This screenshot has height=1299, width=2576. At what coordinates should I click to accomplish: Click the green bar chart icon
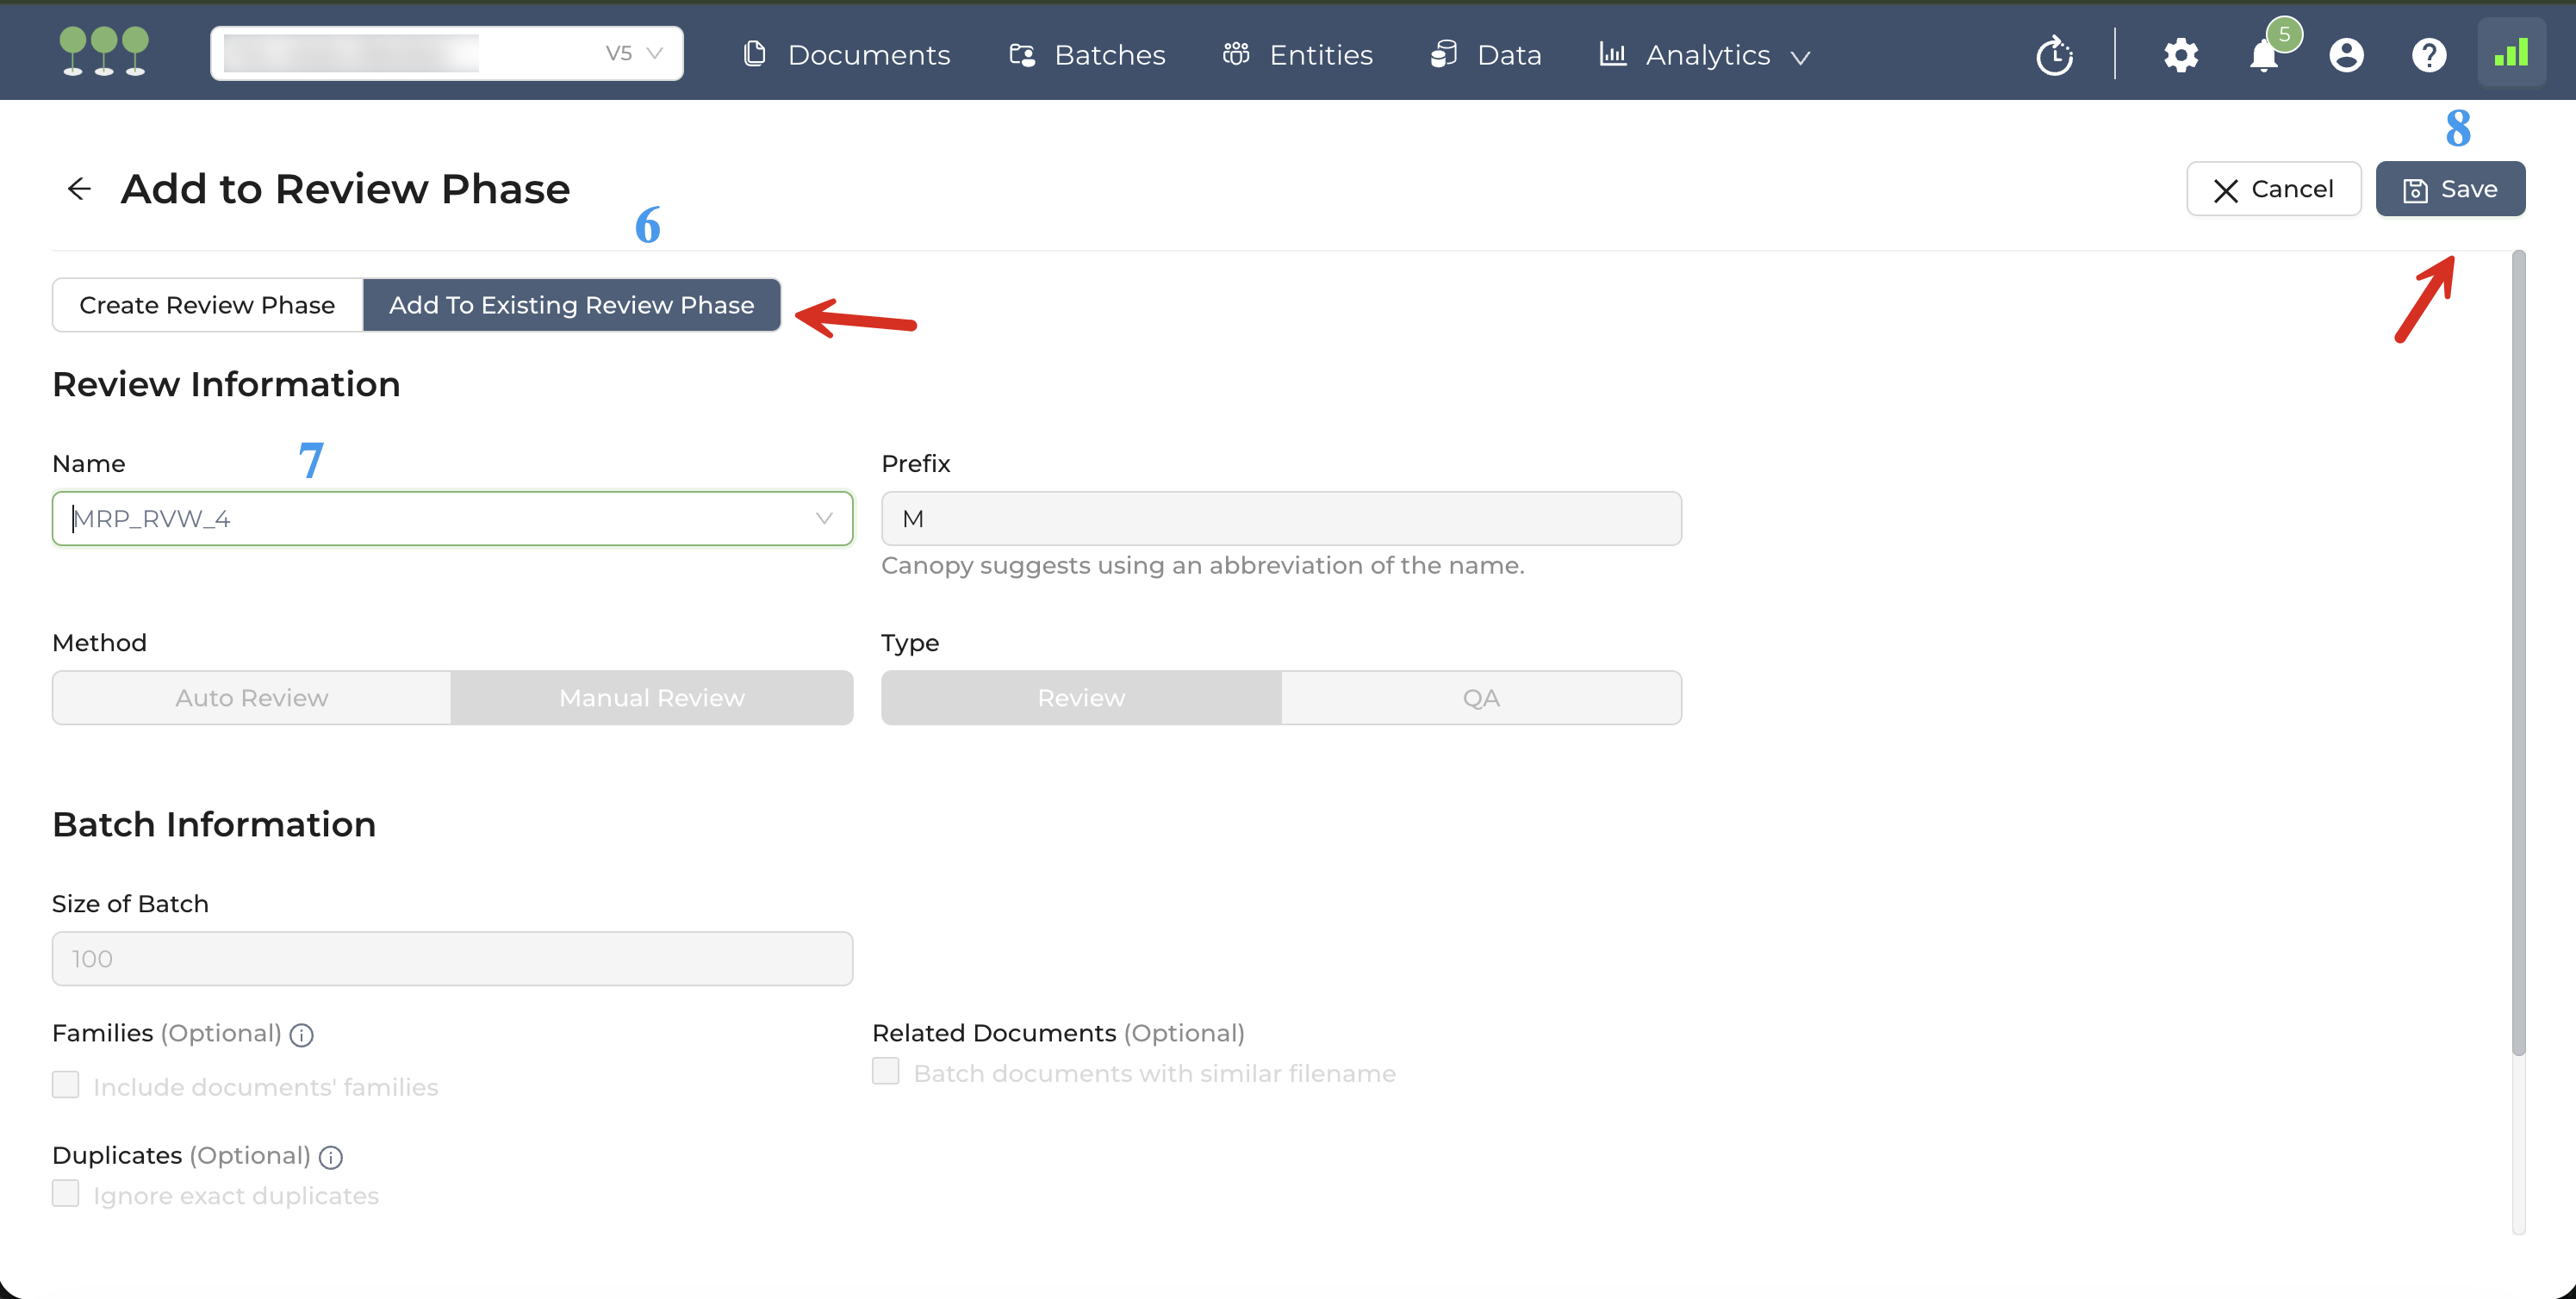[x=2511, y=53]
